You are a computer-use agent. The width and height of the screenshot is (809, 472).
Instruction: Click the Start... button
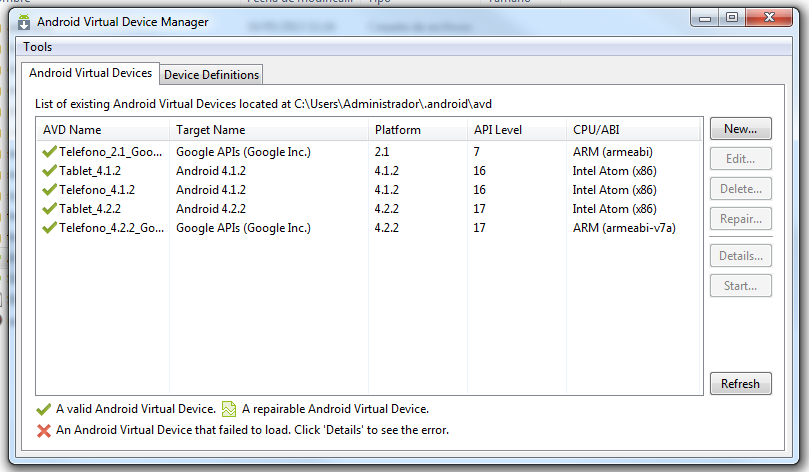pyautogui.click(x=740, y=286)
